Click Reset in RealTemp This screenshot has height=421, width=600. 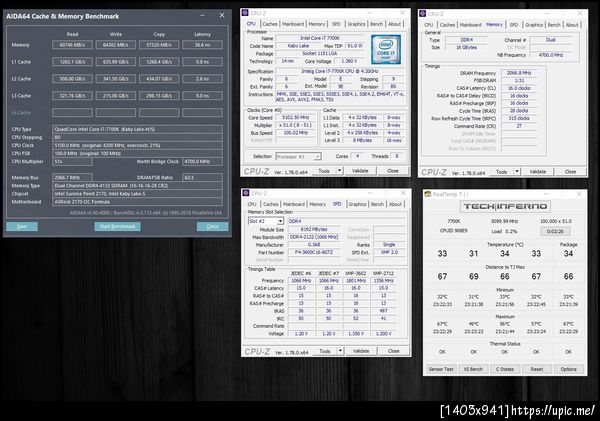coord(537,369)
